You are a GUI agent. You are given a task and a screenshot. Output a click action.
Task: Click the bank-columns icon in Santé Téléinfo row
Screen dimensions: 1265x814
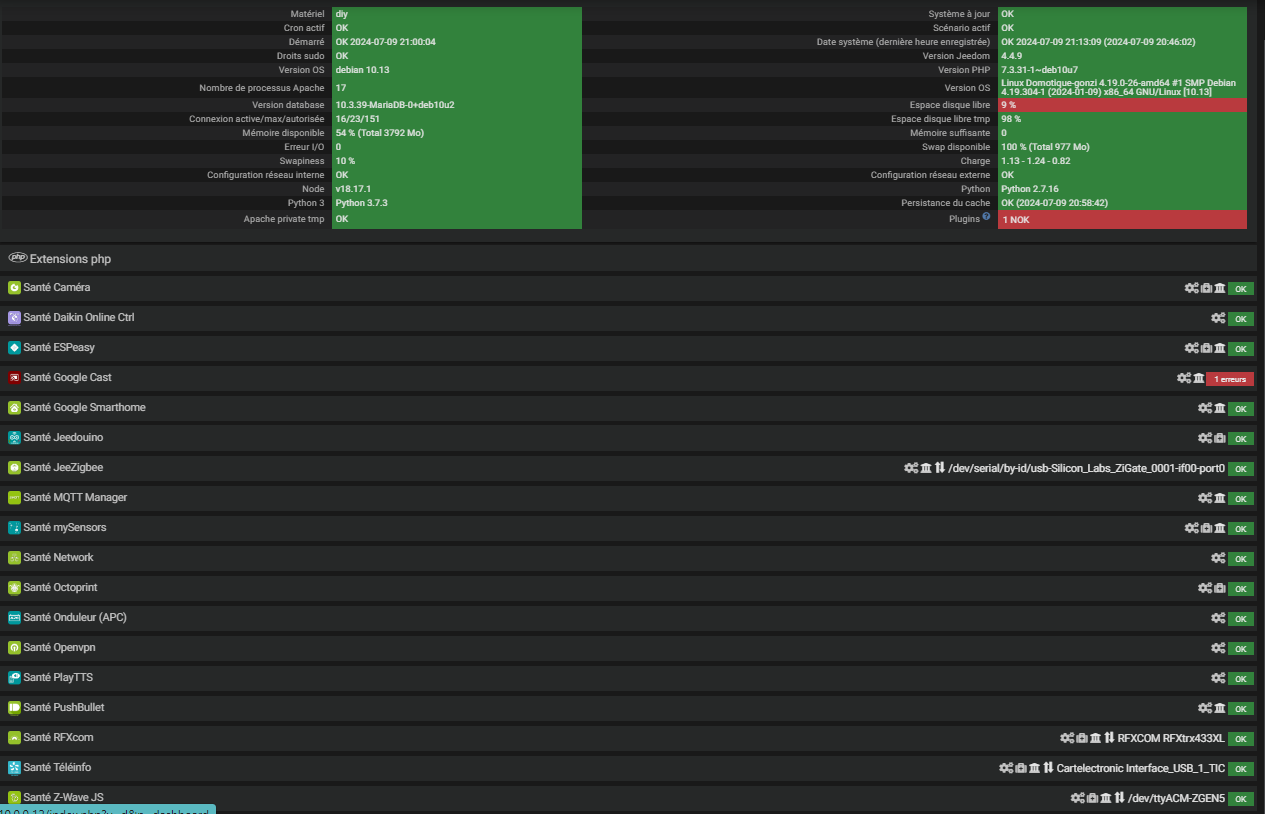coord(1035,768)
